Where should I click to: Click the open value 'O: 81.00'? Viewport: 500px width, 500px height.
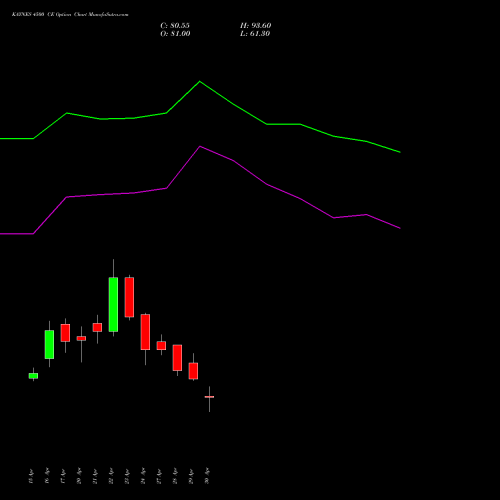pos(175,33)
